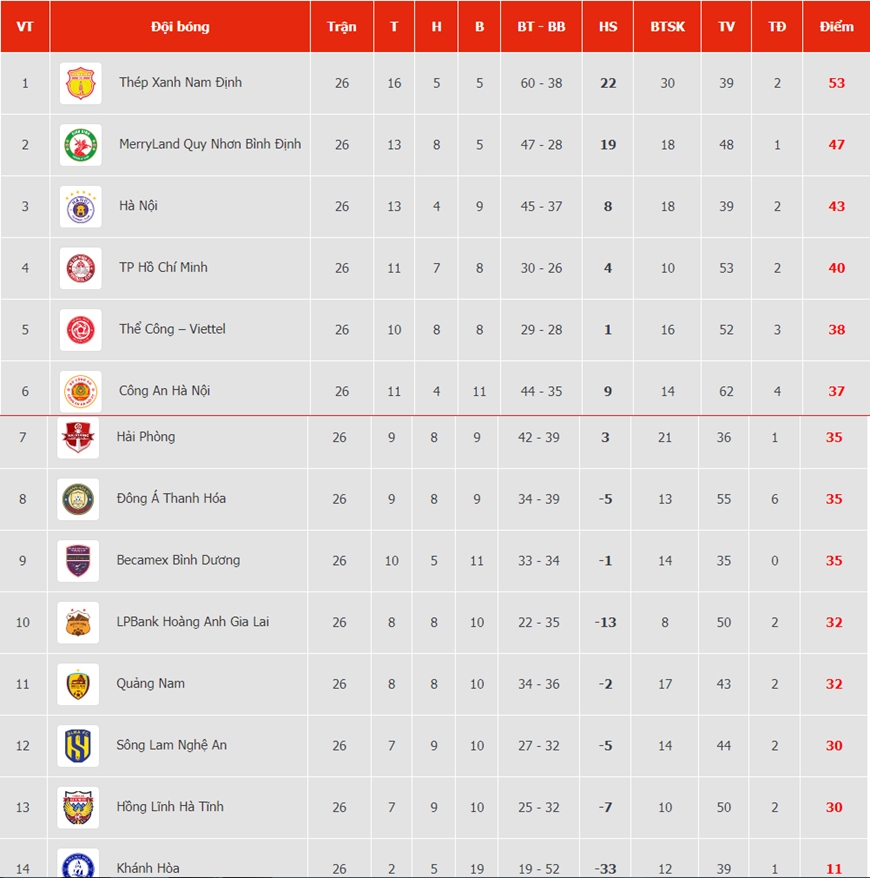Click the Thép Xanh Nam Định club logo

(x=81, y=83)
